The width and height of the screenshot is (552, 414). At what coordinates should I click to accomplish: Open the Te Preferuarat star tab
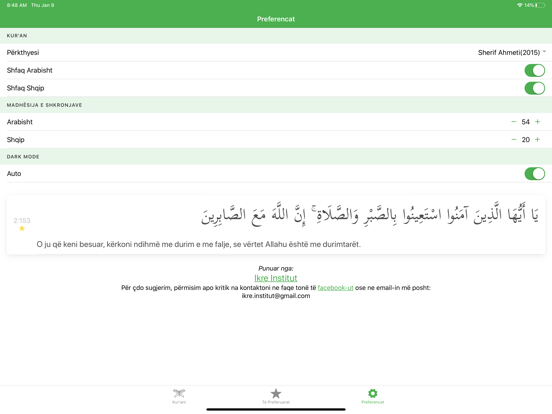point(276,396)
